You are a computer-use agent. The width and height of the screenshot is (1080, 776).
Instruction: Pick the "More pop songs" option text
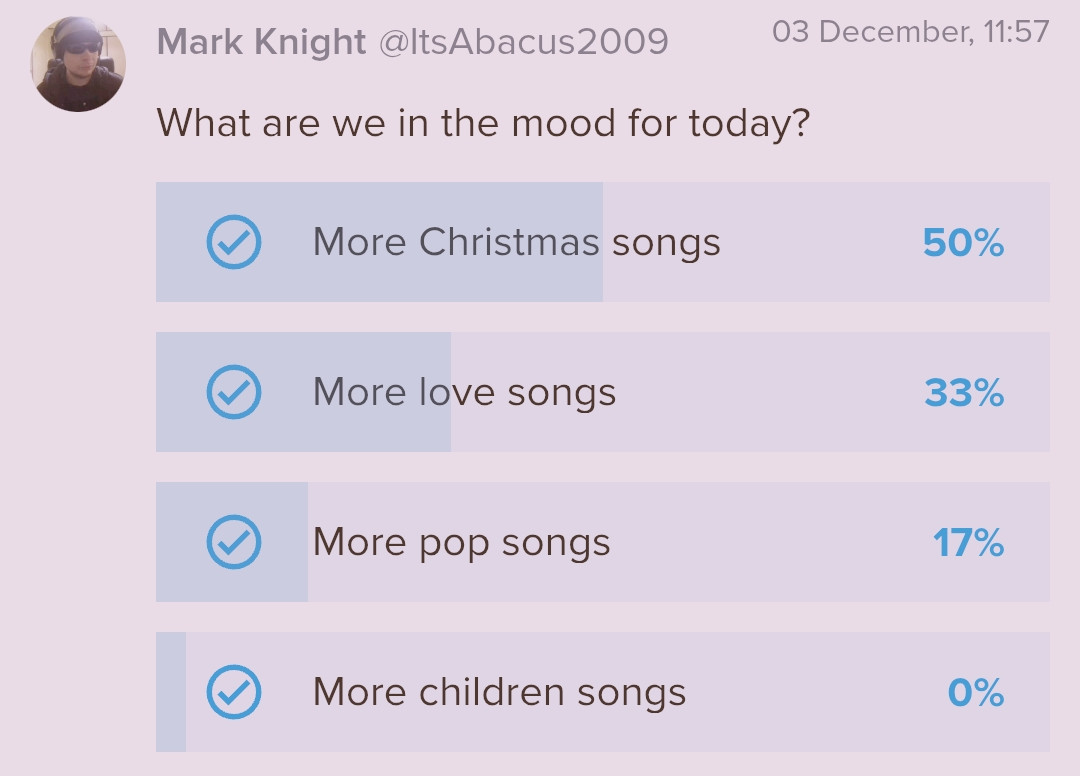click(461, 542)
